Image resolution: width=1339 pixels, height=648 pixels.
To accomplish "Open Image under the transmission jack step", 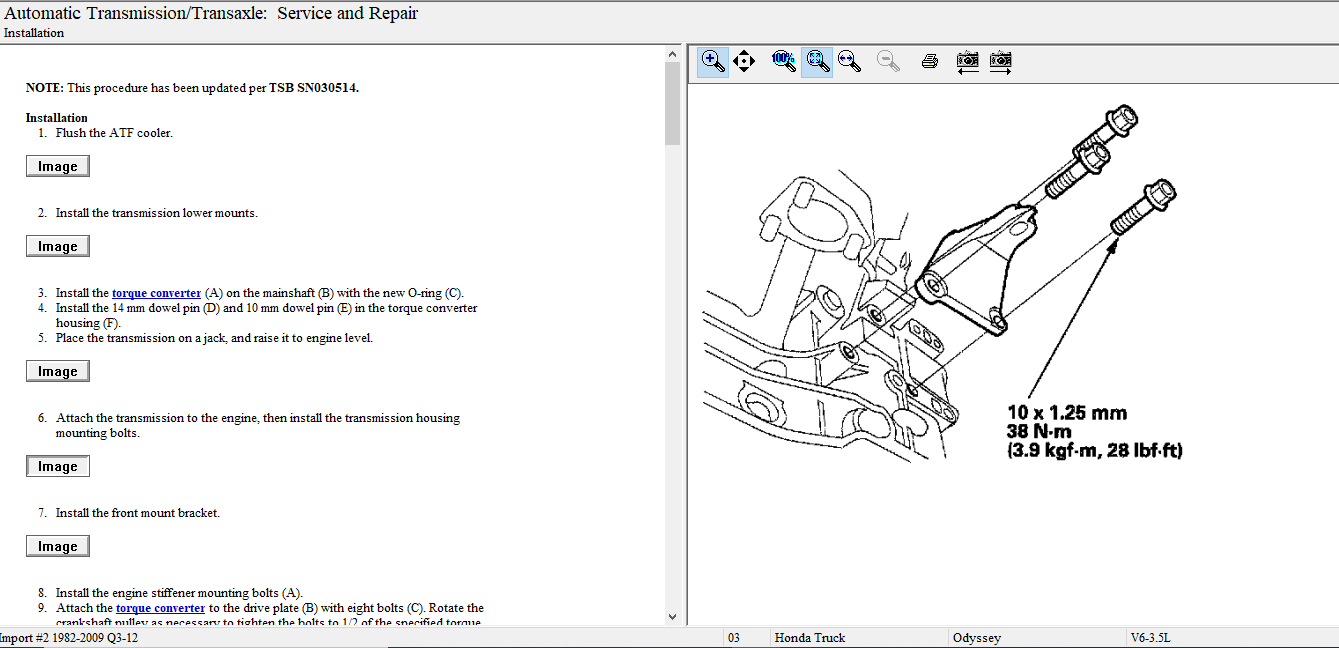I will click(x=58, y=372).
